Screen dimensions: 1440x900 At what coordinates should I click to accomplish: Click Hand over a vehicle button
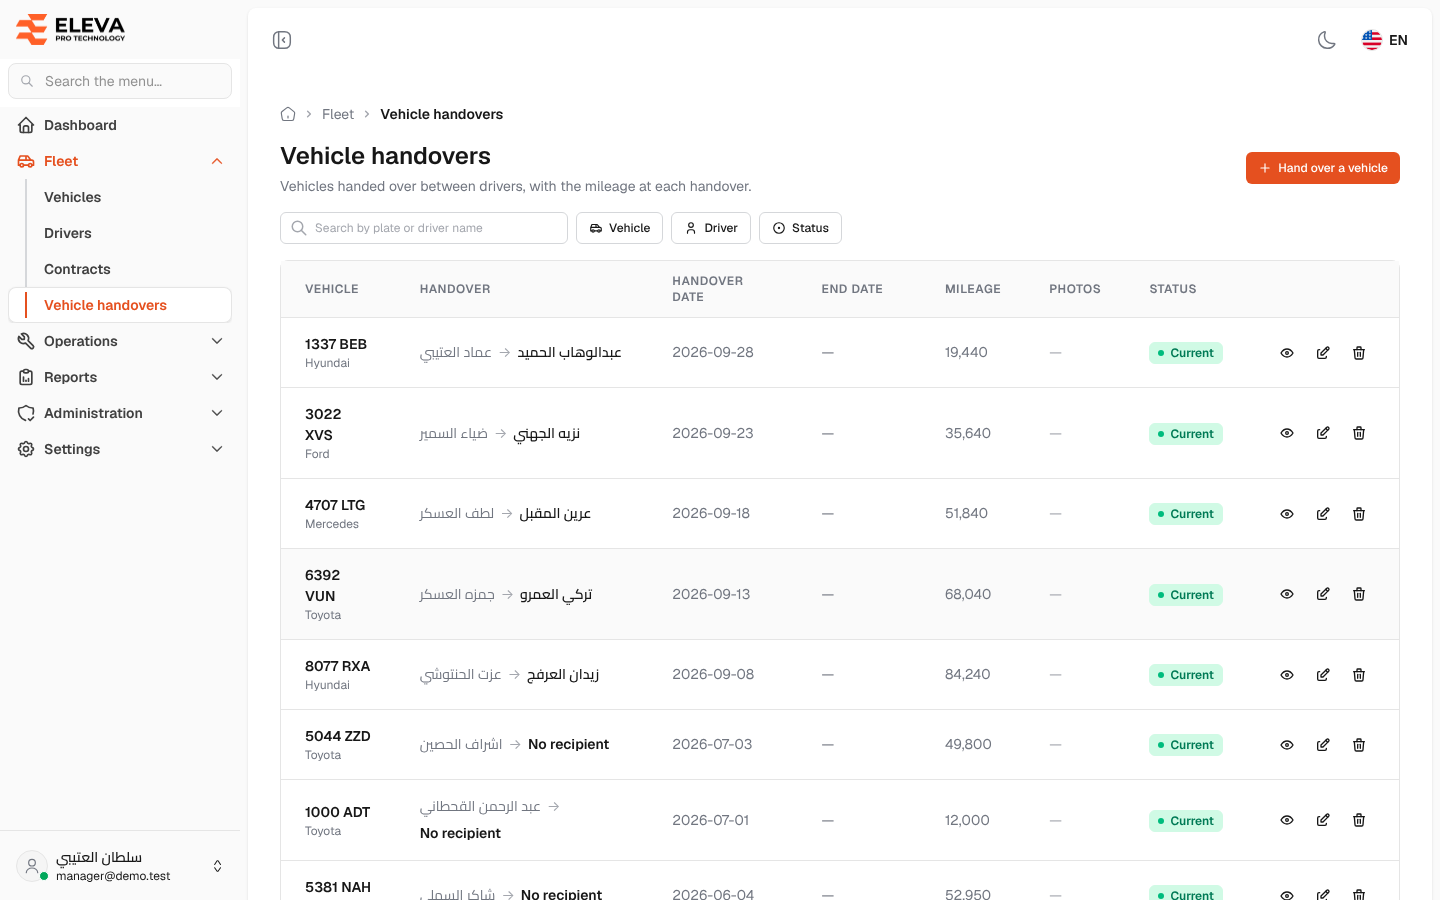coord(1322,168)
